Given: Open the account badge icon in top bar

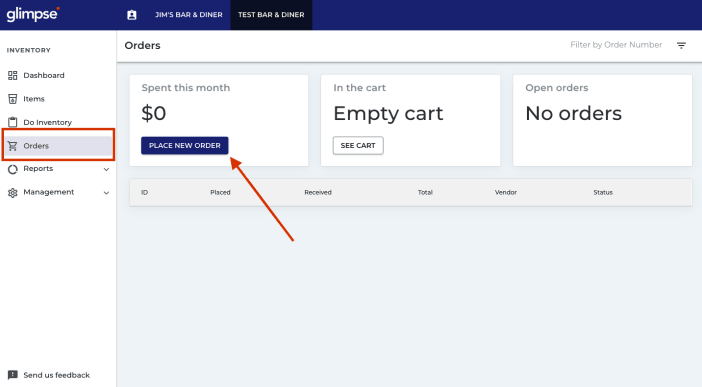Looking at the screenshot, I should pyautogui.click(x=132, y=15).
